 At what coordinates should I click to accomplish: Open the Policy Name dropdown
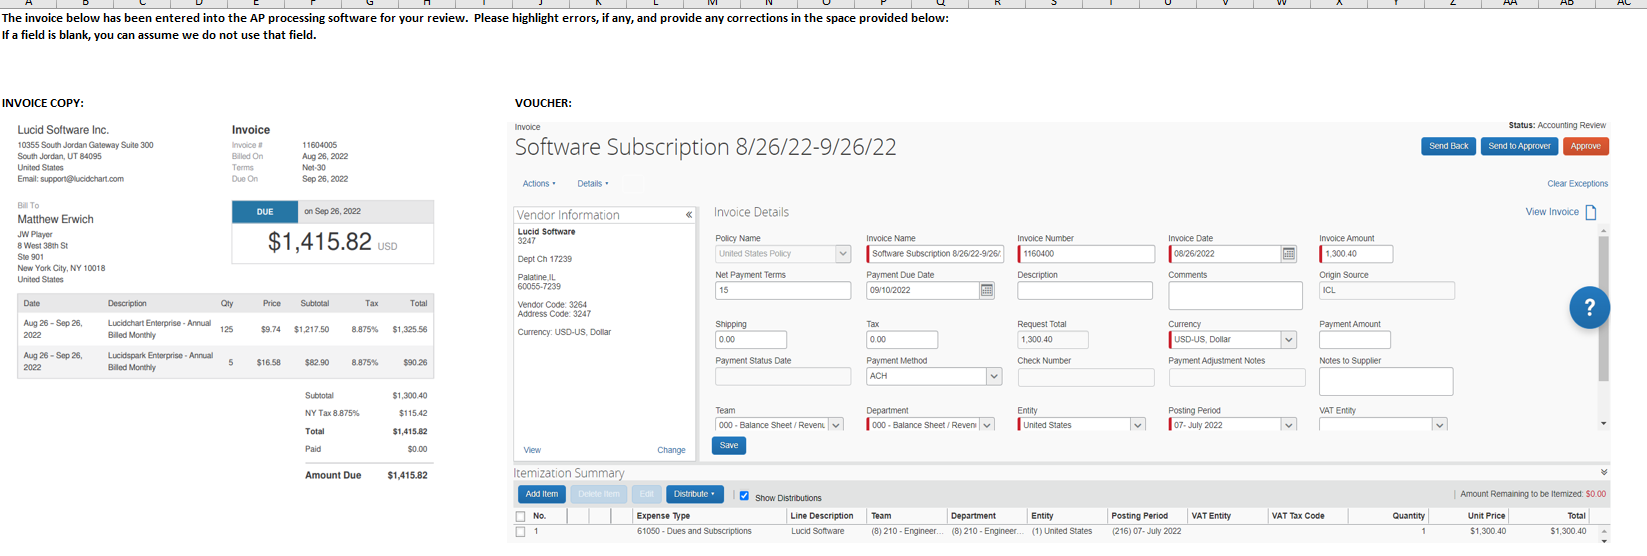coord(842,254)
